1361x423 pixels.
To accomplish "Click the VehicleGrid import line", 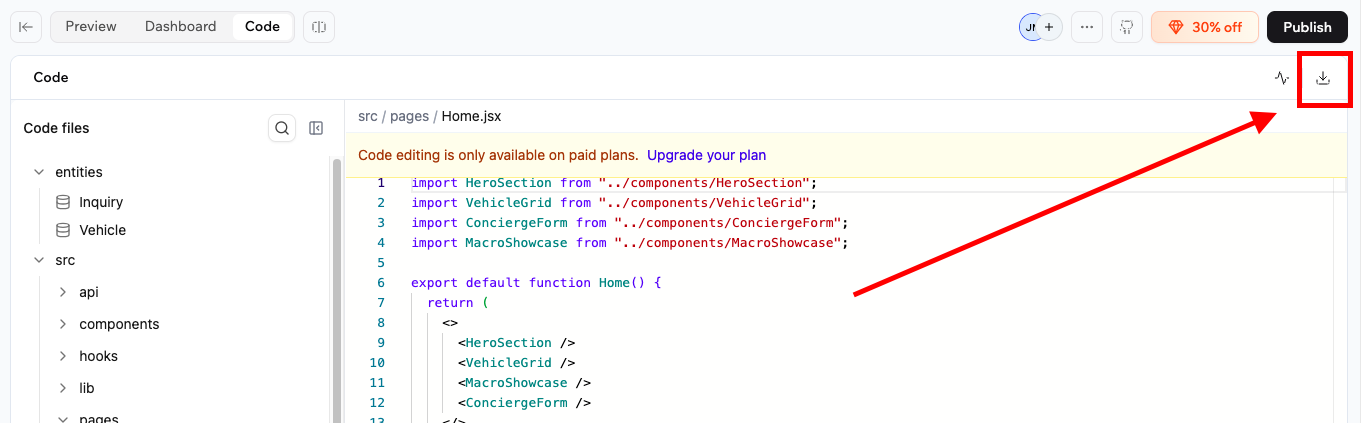I will coord(614,203).
